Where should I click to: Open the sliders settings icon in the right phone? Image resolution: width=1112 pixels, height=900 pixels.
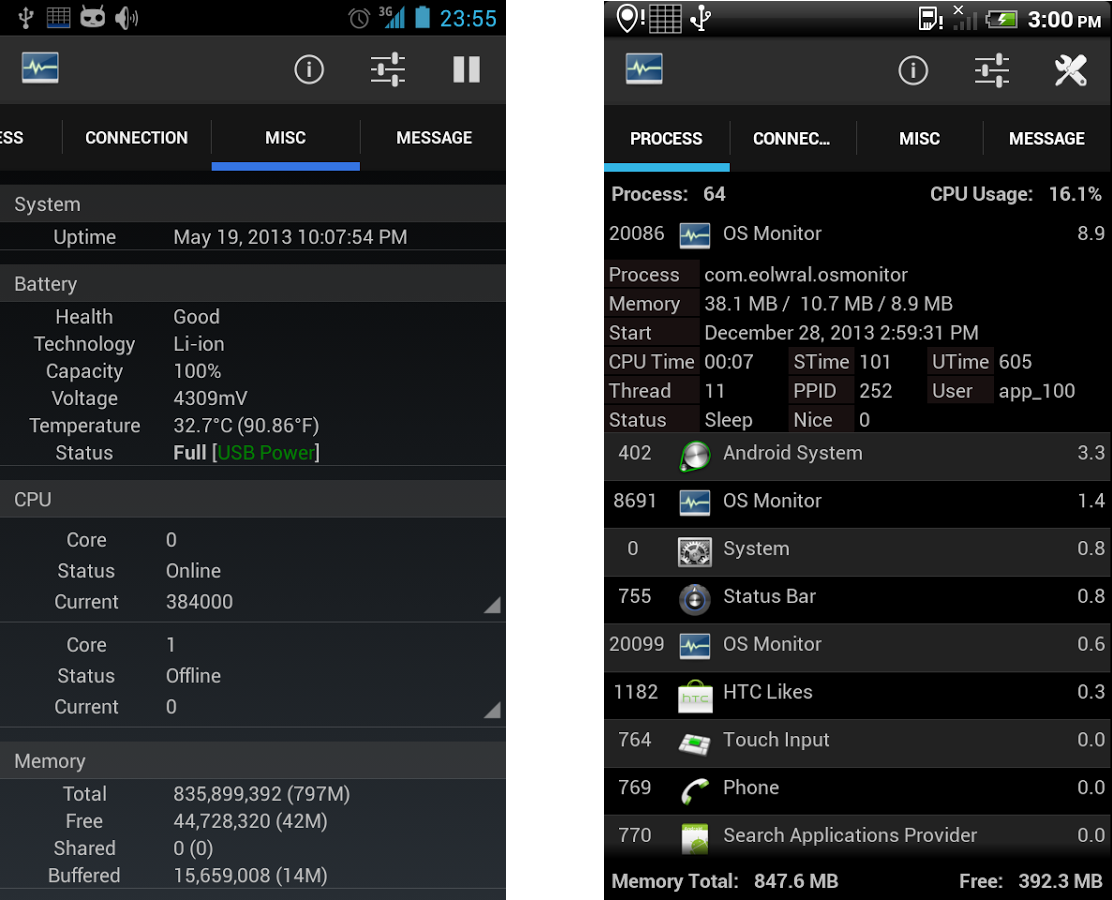click(992, 70)
